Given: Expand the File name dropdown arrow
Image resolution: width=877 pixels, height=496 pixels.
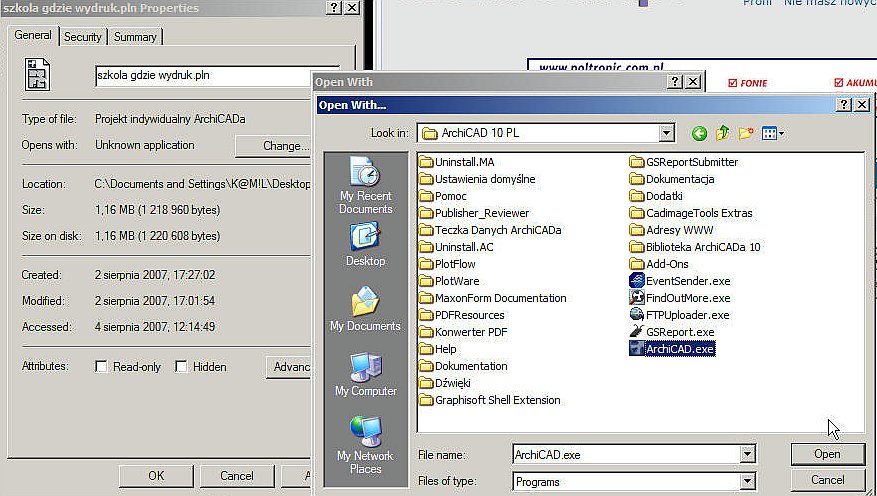Looking at the screenshot, I should (747, 455).
